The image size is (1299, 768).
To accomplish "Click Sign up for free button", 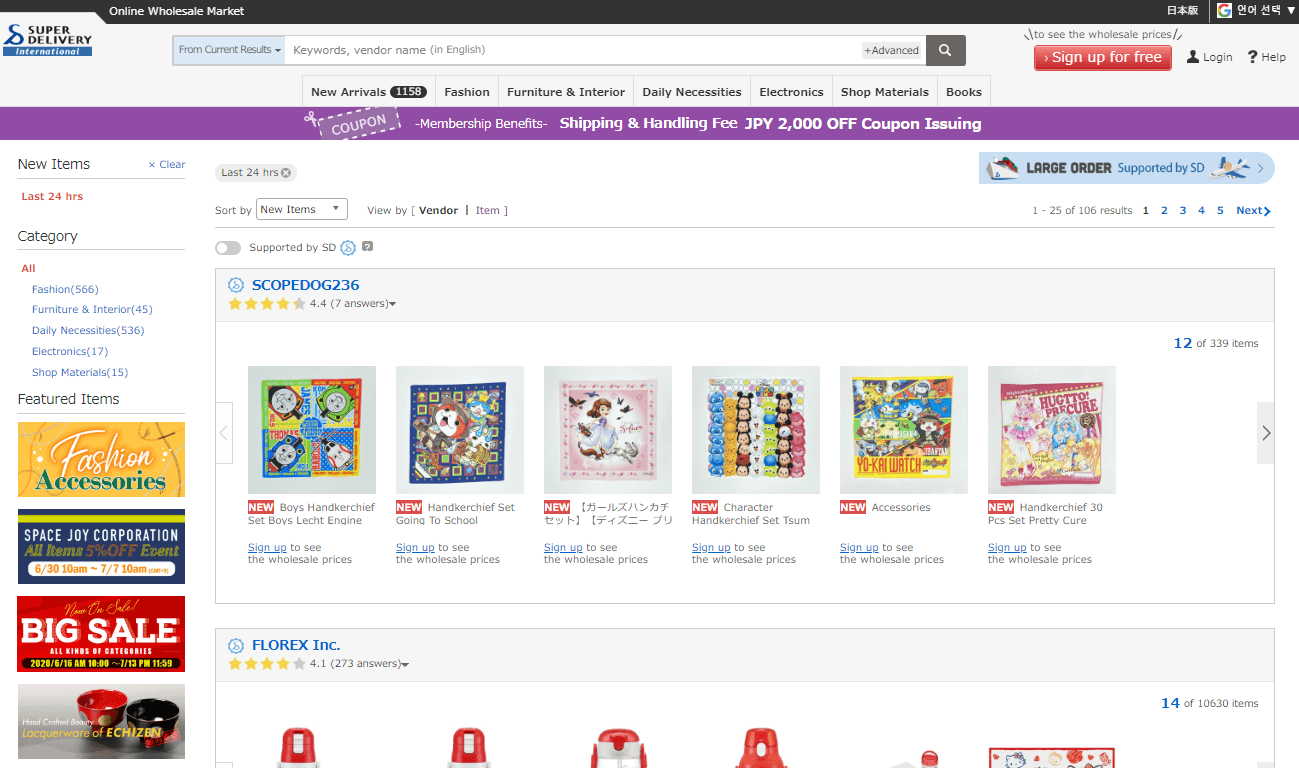I will tap(1104, 57).
